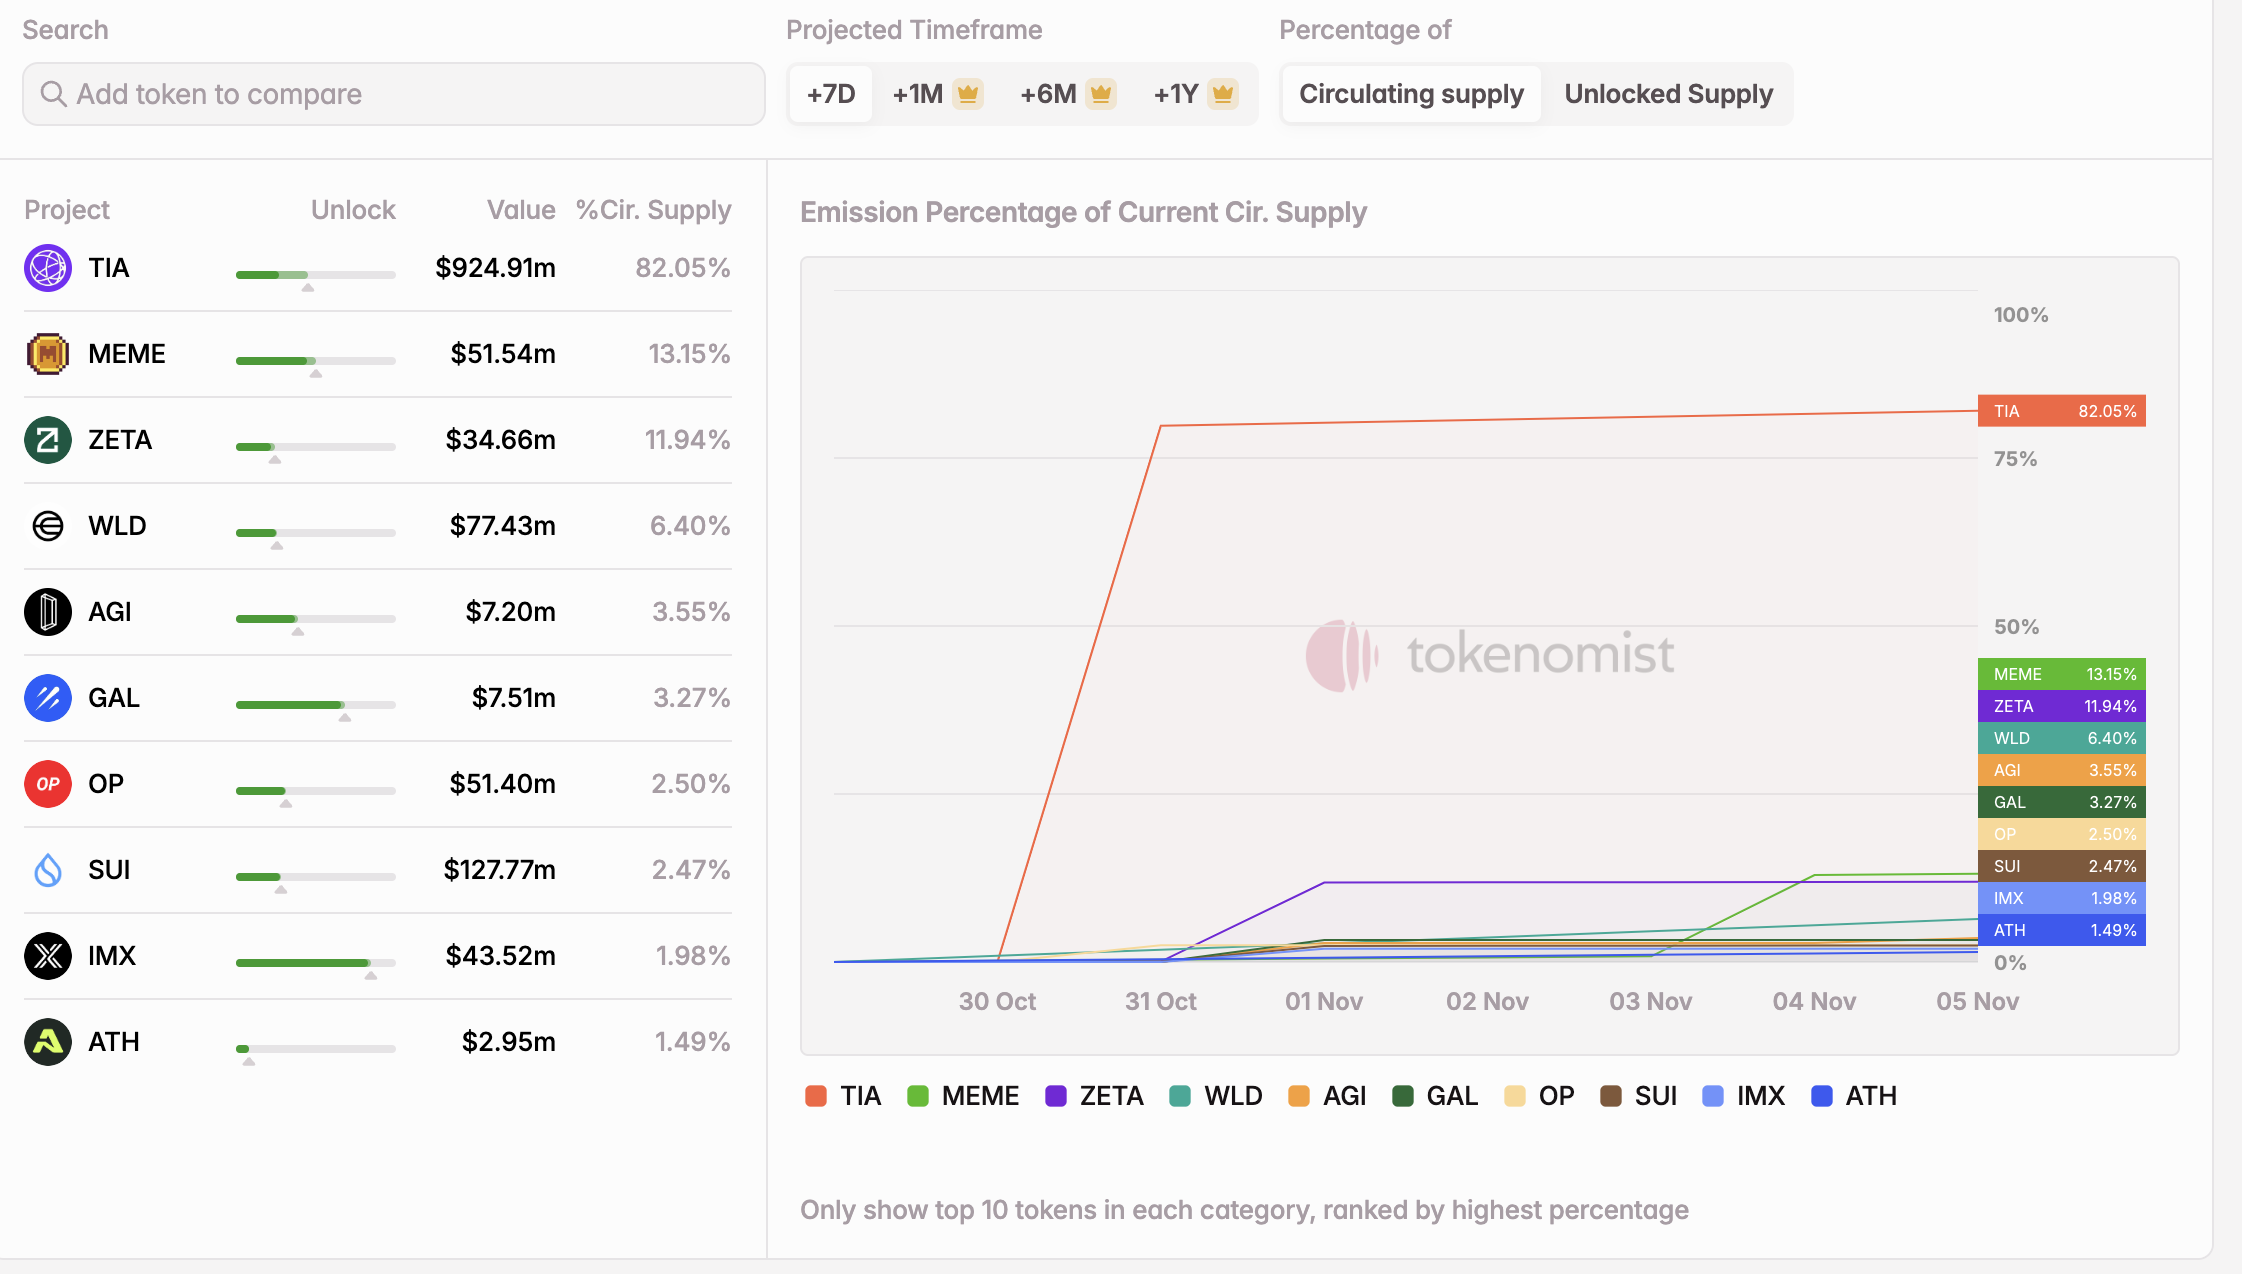Select the +6M projected timeframe
This screenshot has width=2242, height=1274.
click(1067, 94)
